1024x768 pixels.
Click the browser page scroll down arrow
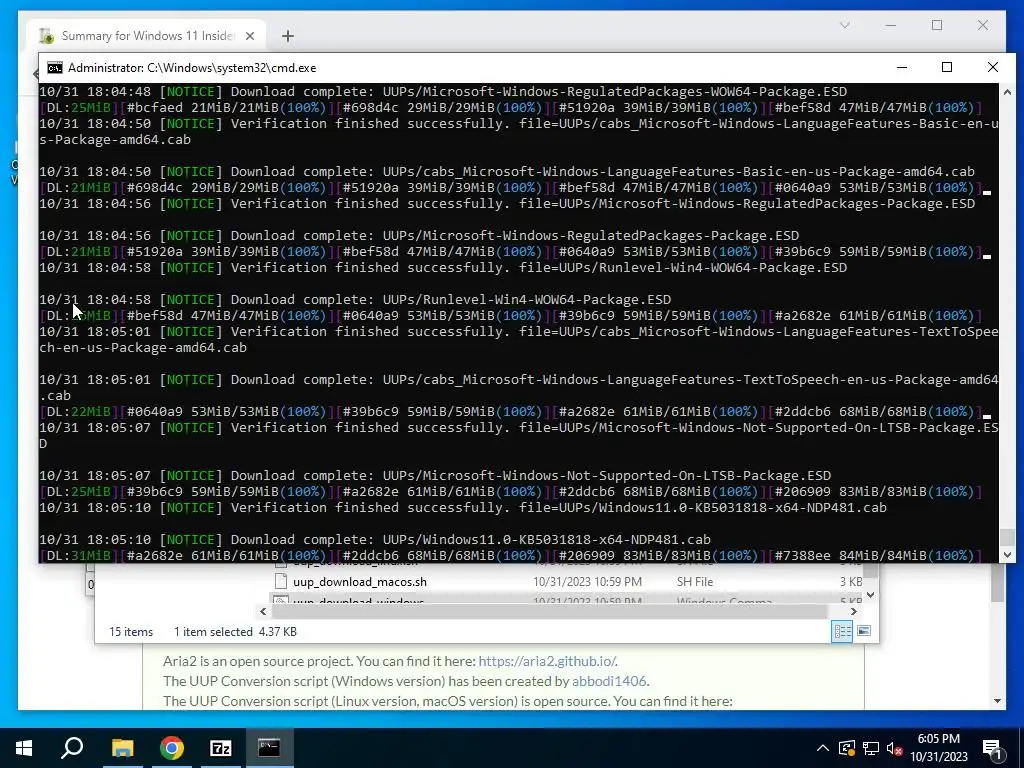click(x=997, y=701)
